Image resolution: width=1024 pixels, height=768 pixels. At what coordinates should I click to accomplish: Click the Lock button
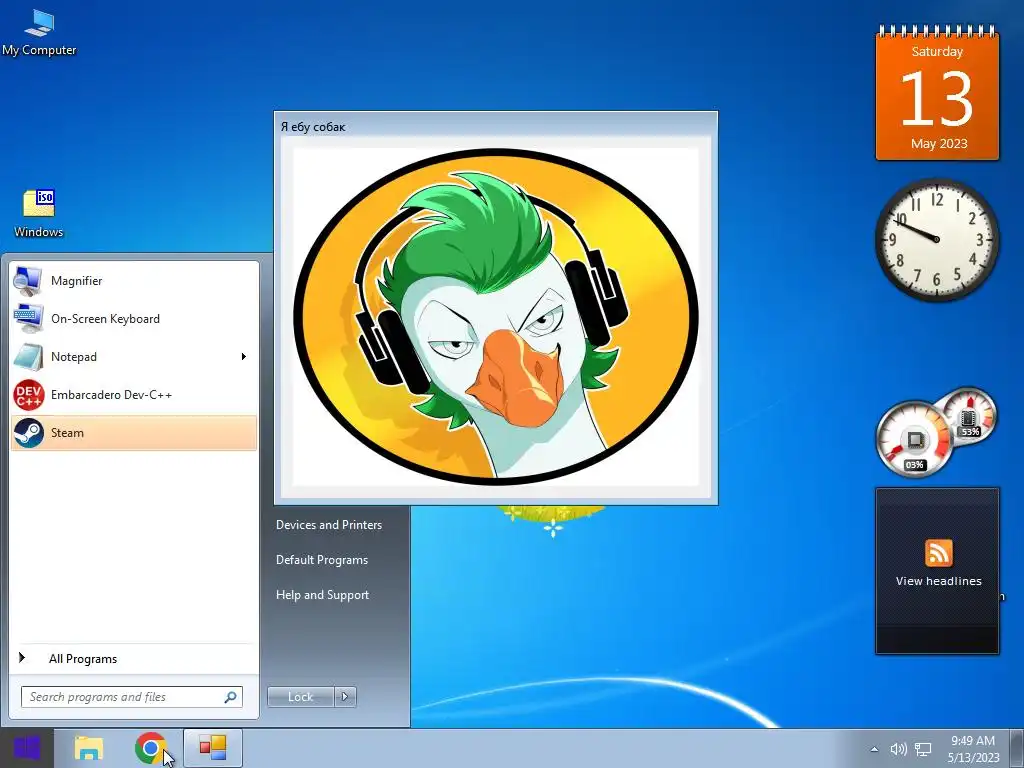pyautogui.click(x=300, y=697)
